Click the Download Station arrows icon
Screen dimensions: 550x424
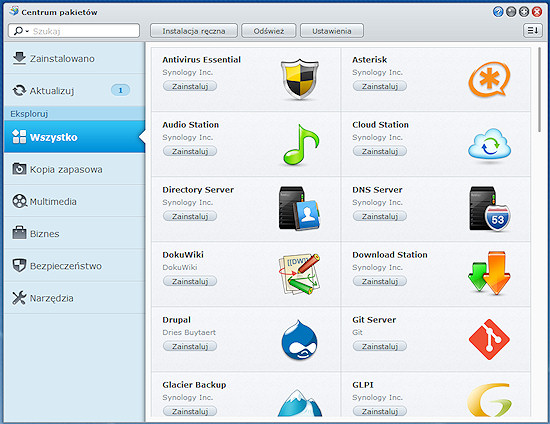coord(489,273)
